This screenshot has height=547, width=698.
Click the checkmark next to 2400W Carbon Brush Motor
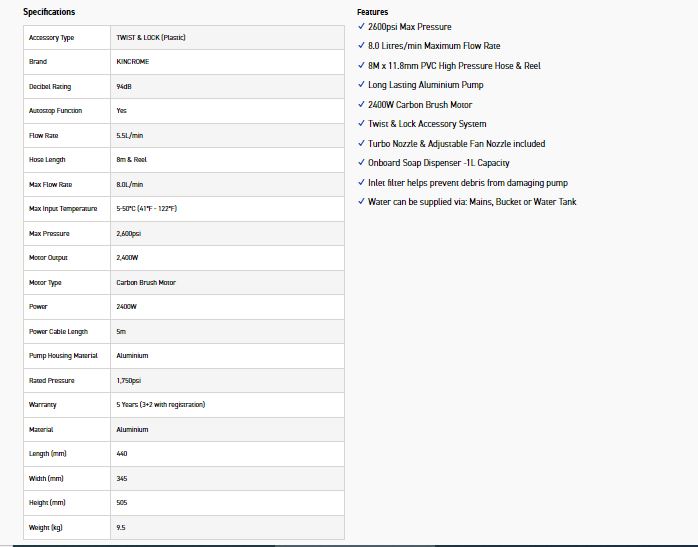click(x=361, y=105)
